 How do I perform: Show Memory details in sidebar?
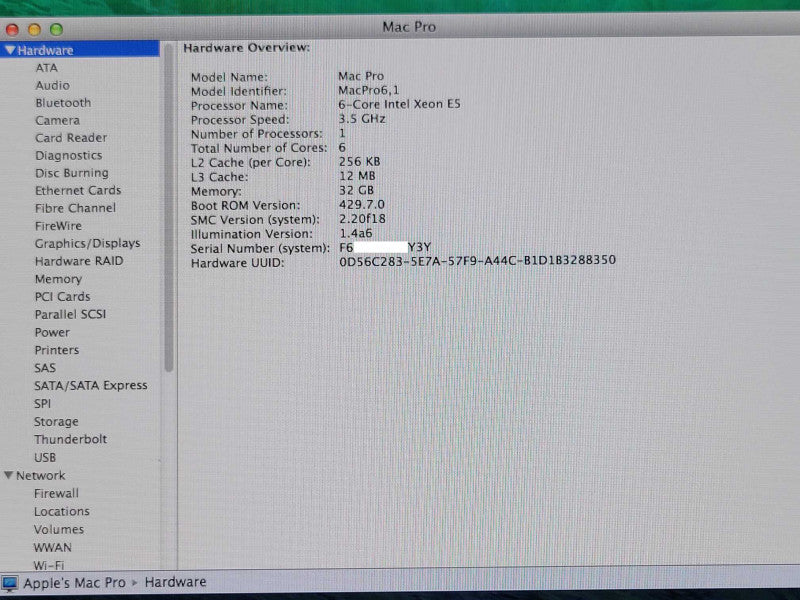tap(58, 279)
